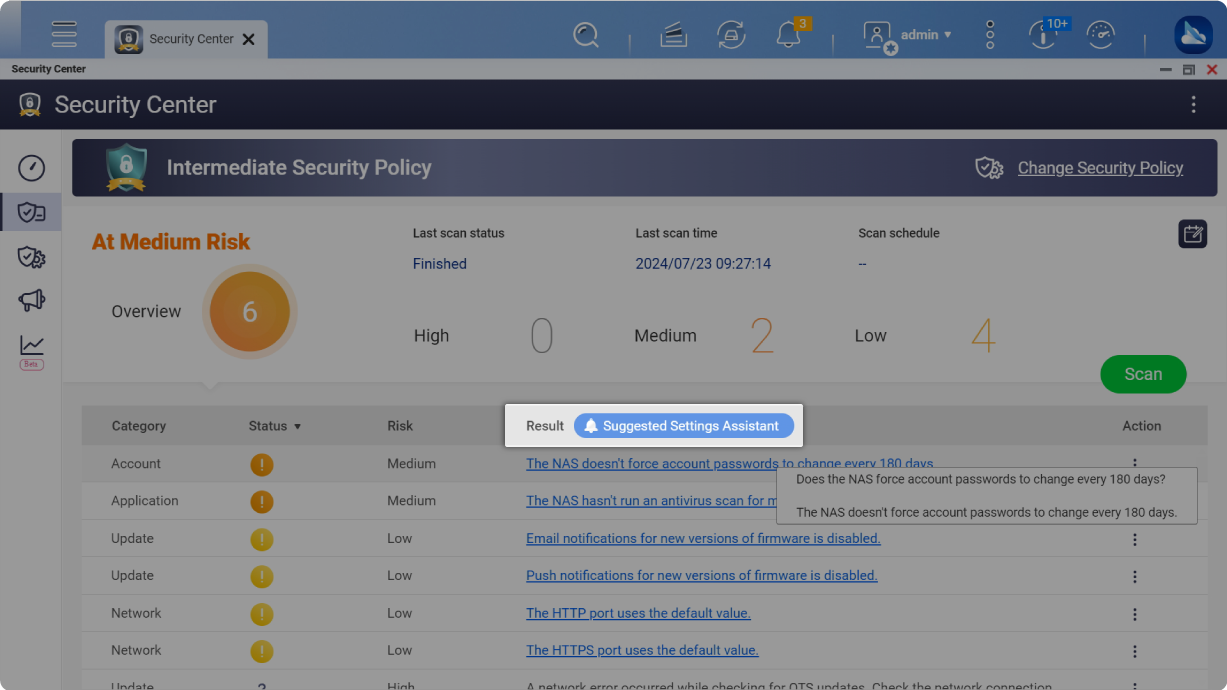Image resolution: width=1227 pixels, height=690 pixels.
Task: Click the Security Center app logo icon
Action: tap(30, 105)
